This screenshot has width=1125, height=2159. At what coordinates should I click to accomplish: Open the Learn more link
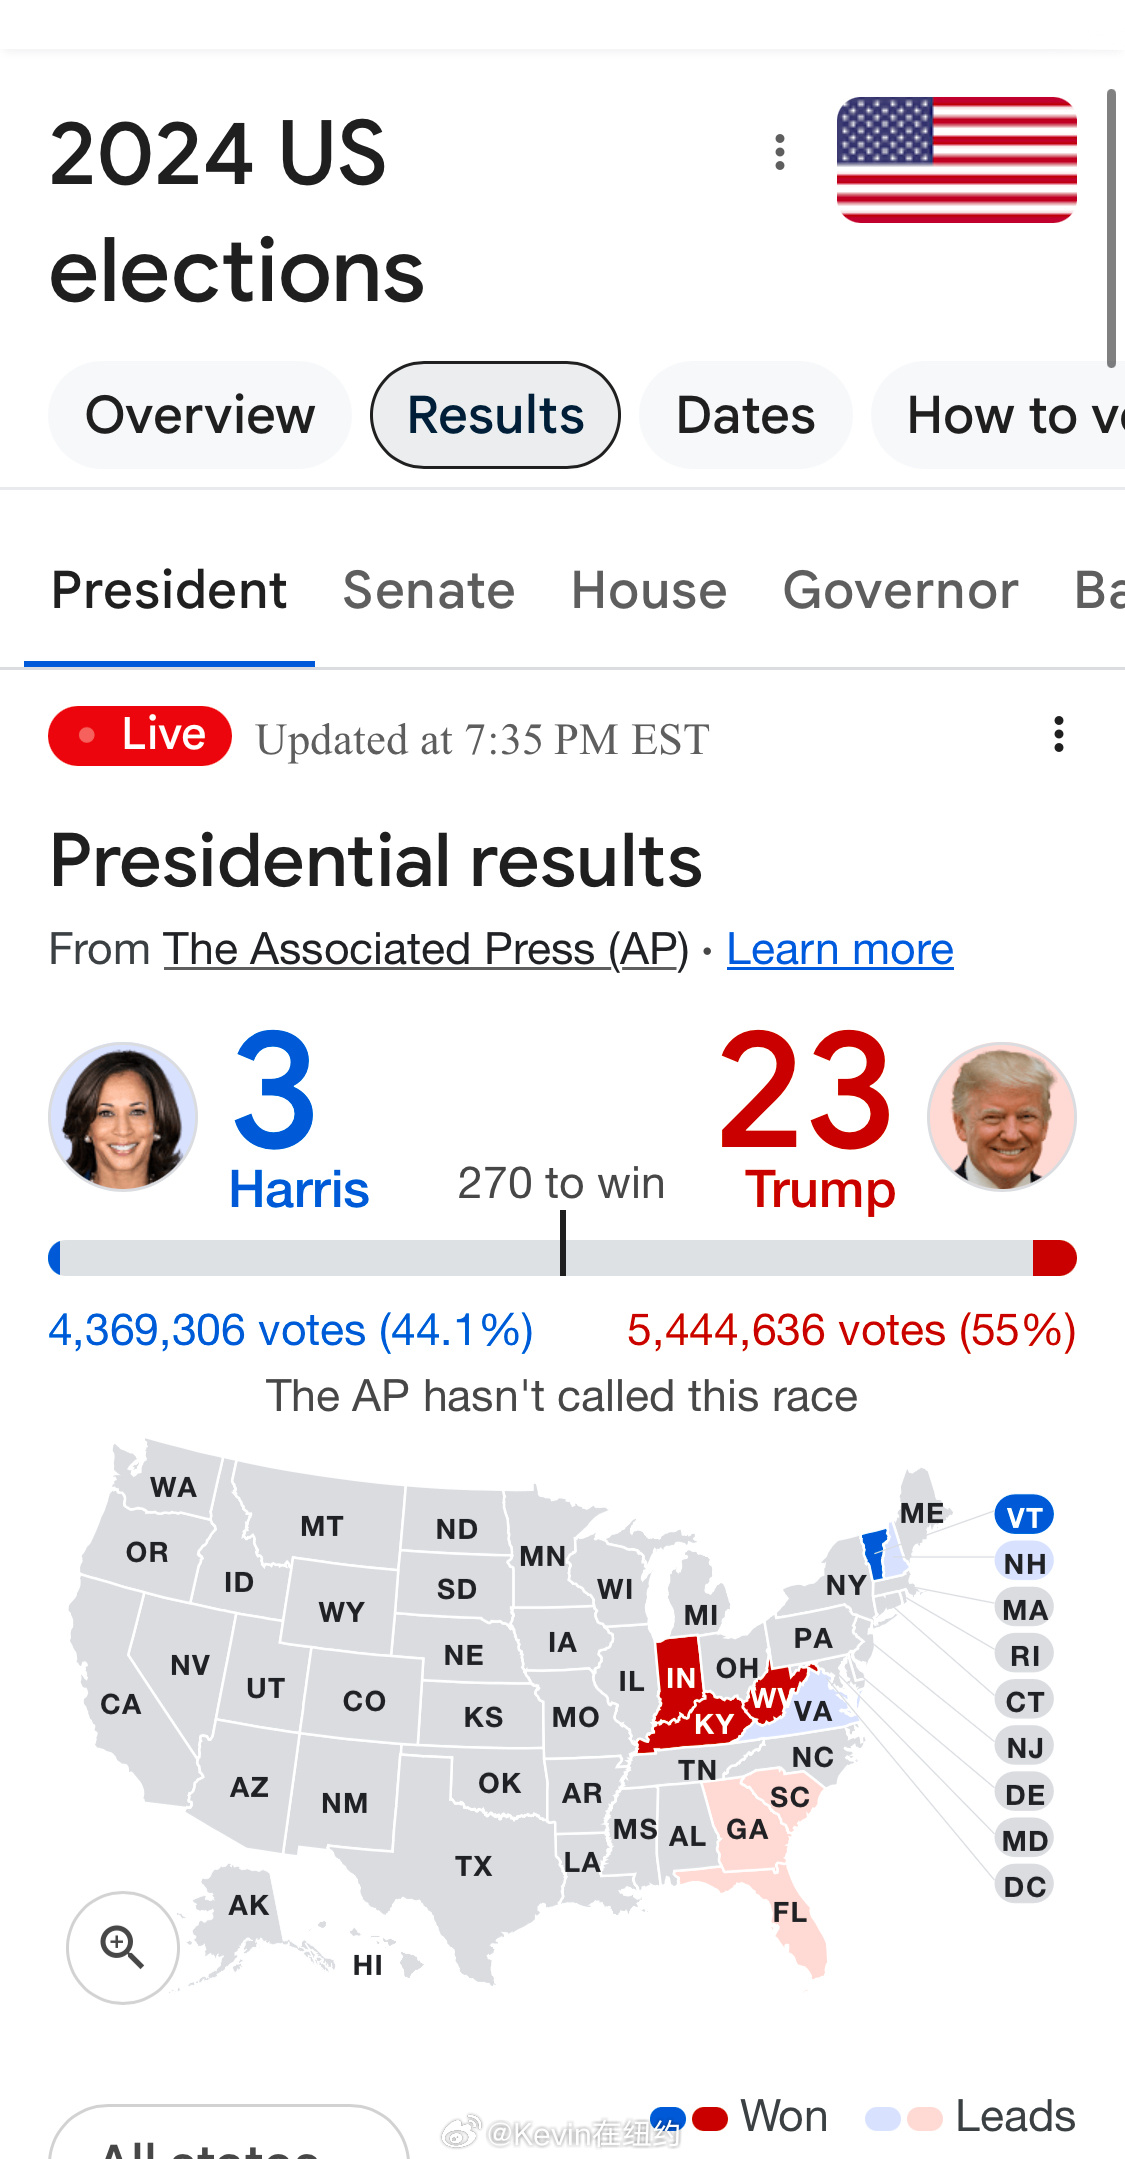click(x=840, y=949)
